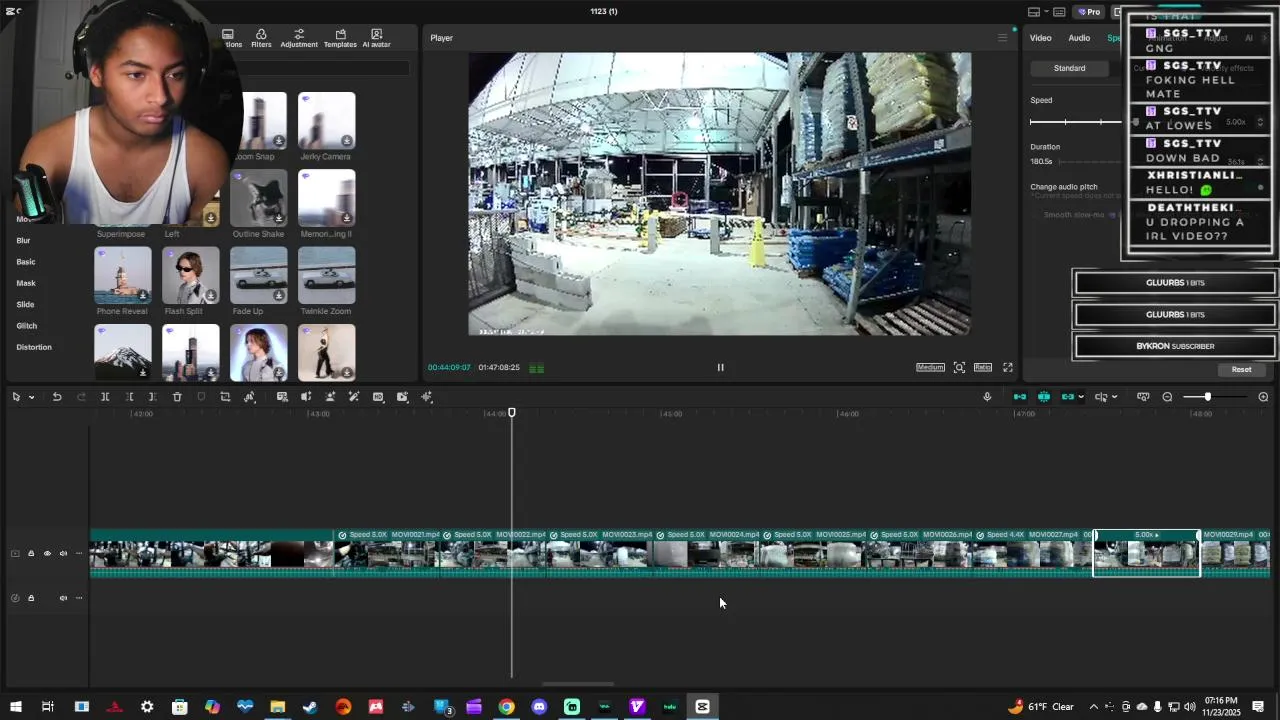This screenshot has height=720, width=1280.
Task: Switch to the Audio tab
Action: pyautogui.click(x=1079, y=38)
